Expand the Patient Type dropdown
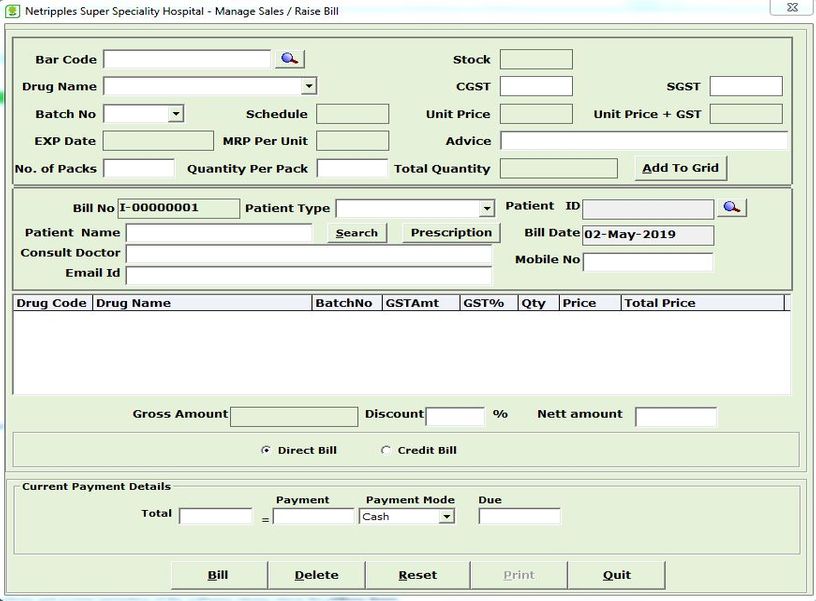Screen dimensions: 816x601 pos(487,209)
